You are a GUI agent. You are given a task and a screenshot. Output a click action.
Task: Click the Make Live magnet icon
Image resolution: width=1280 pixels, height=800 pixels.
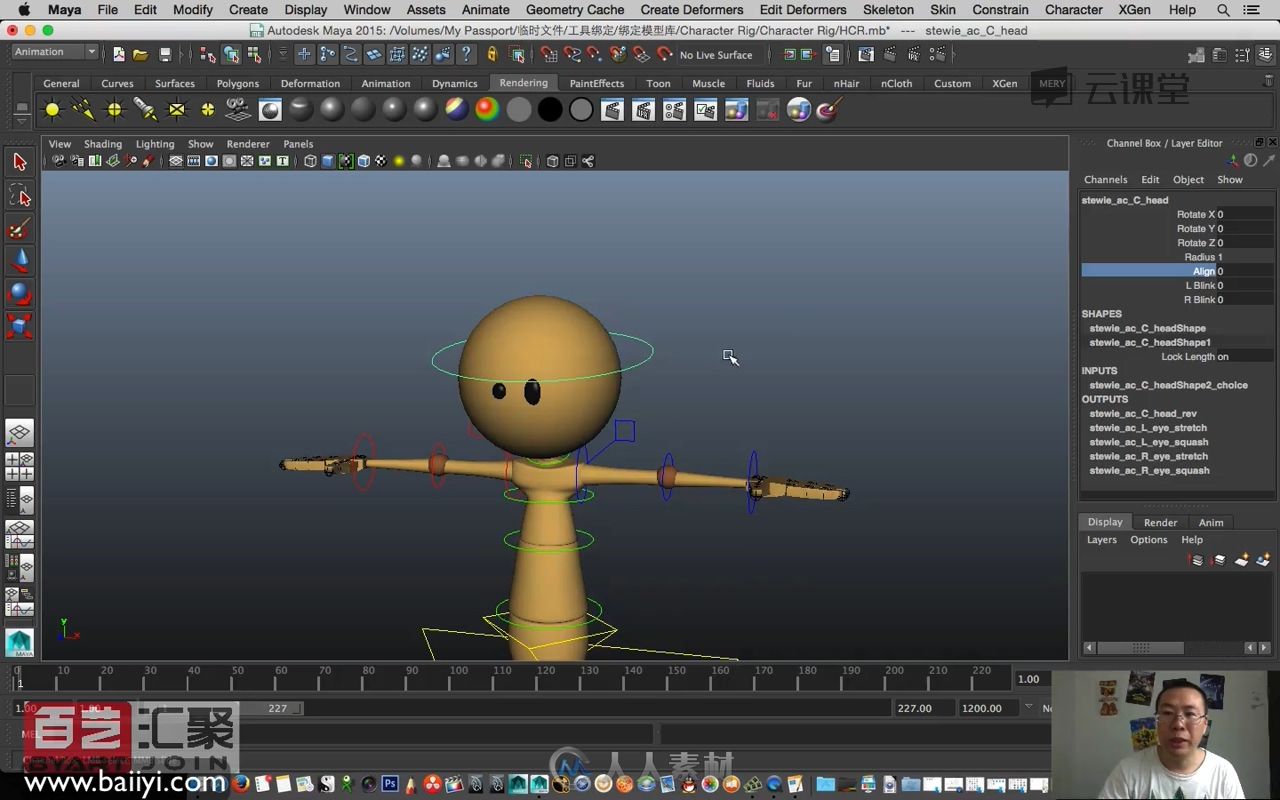point(664,54)
